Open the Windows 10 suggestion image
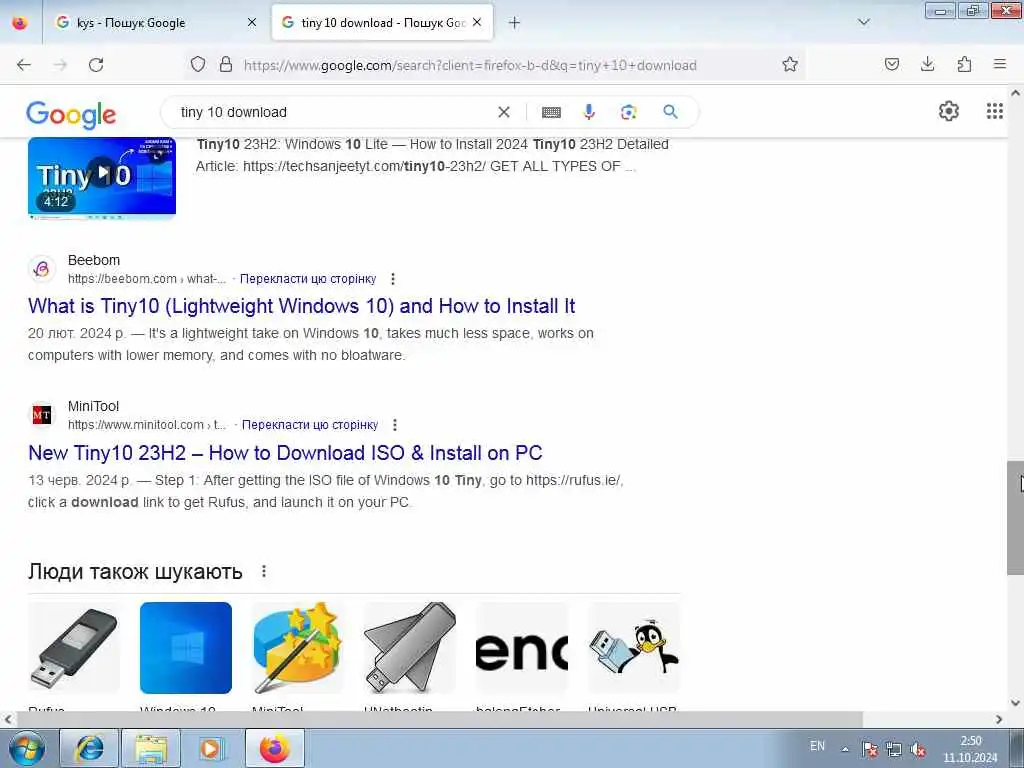The height and width of the screenshot is (768, 1024). coord(185,648)
